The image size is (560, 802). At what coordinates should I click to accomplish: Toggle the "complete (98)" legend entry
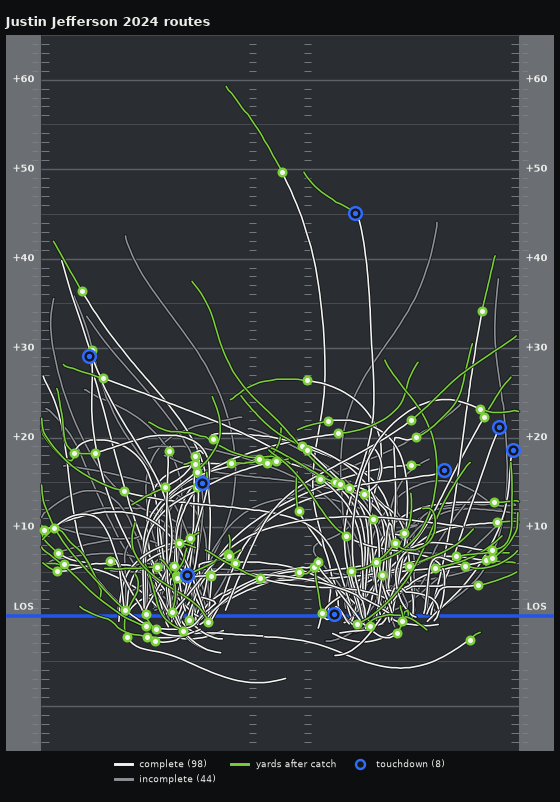173,764
